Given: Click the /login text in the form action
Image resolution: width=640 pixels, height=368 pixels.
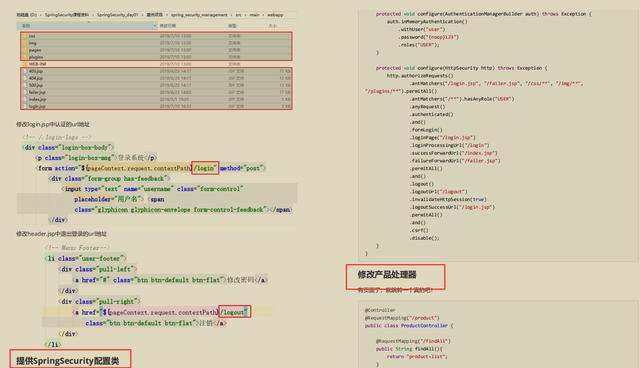Looking at the screenshot, I should point(205,168).
